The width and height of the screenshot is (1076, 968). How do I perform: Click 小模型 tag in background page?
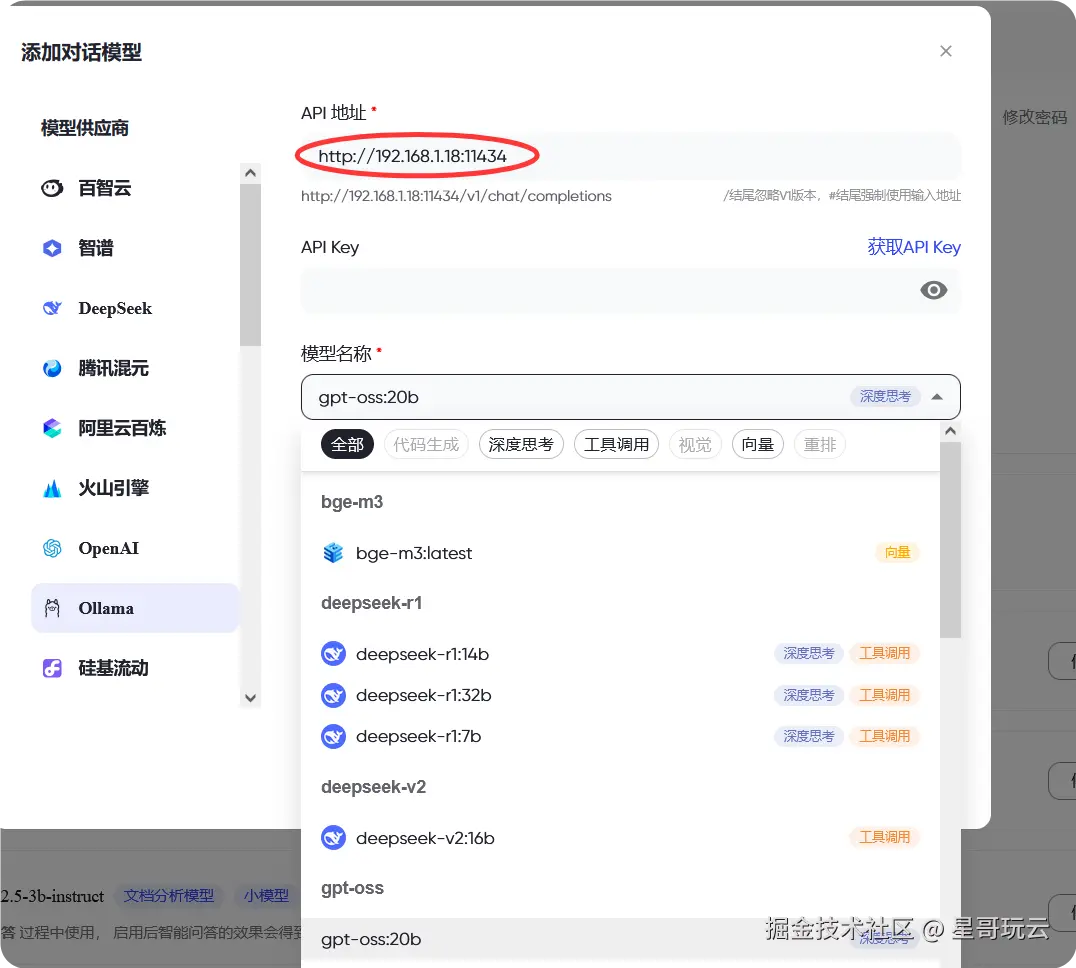266,896
